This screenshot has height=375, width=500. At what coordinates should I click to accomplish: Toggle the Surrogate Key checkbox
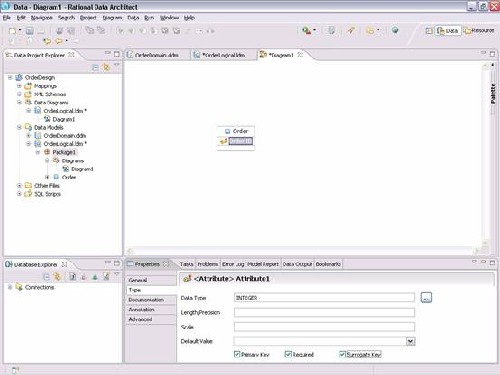[x=342, y=354]
